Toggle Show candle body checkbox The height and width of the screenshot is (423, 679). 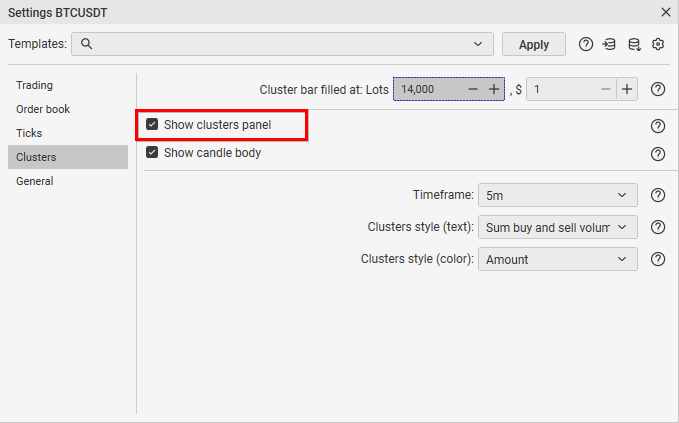(x=152, y=152)
